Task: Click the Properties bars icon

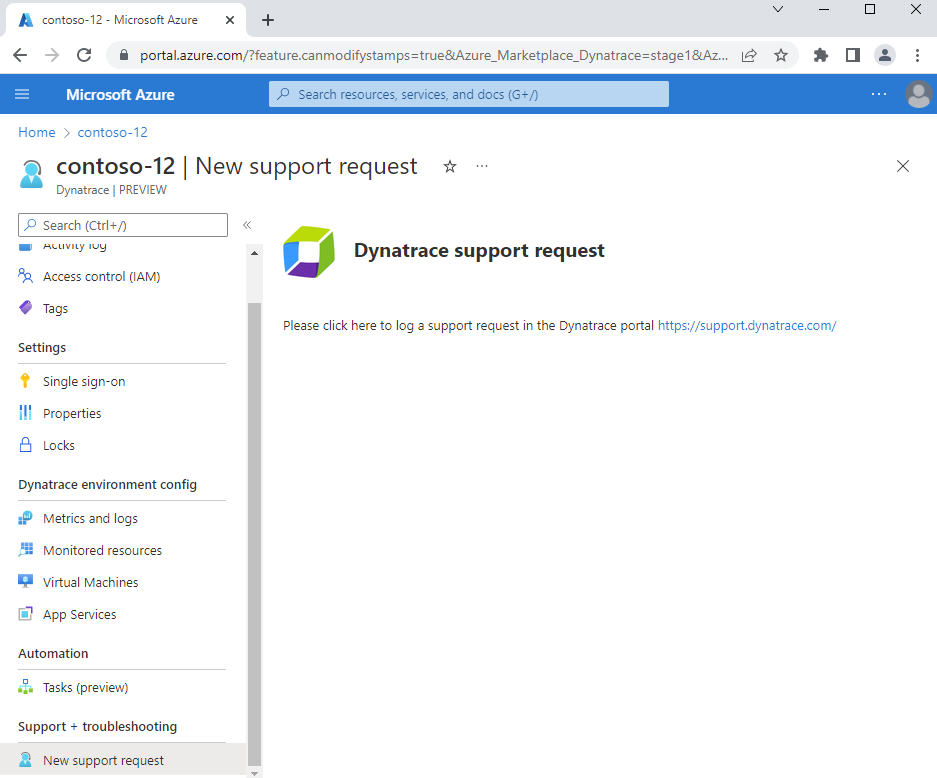Action: coord(25,412)
